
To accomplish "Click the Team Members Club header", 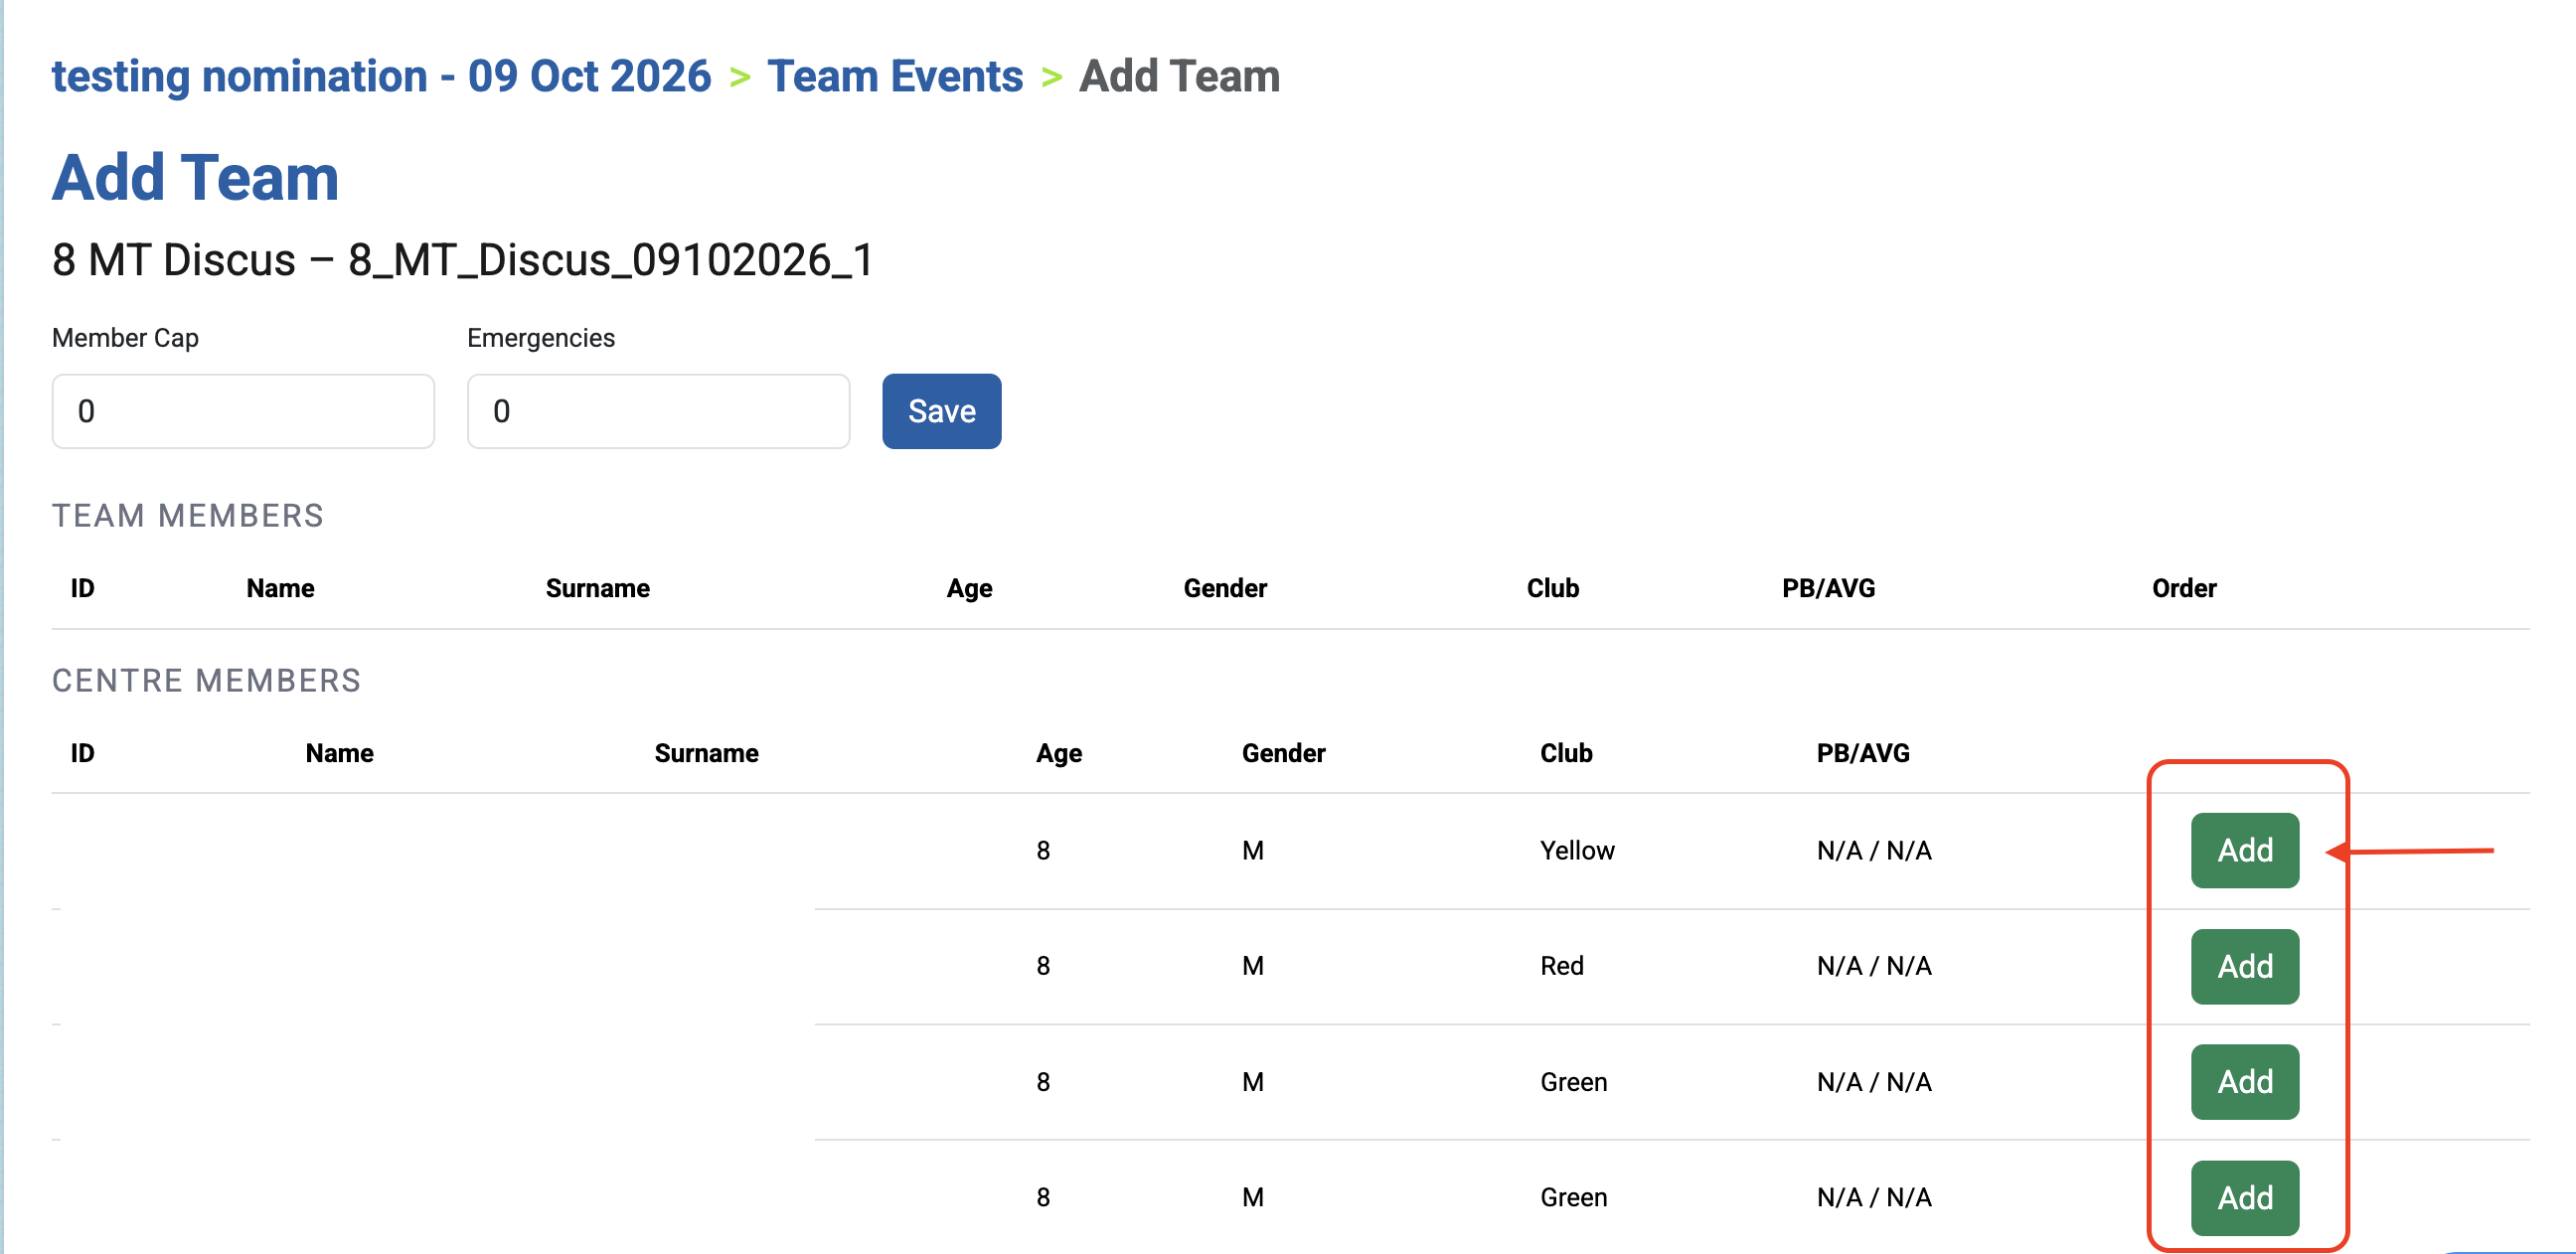I will pos(1552,588).
